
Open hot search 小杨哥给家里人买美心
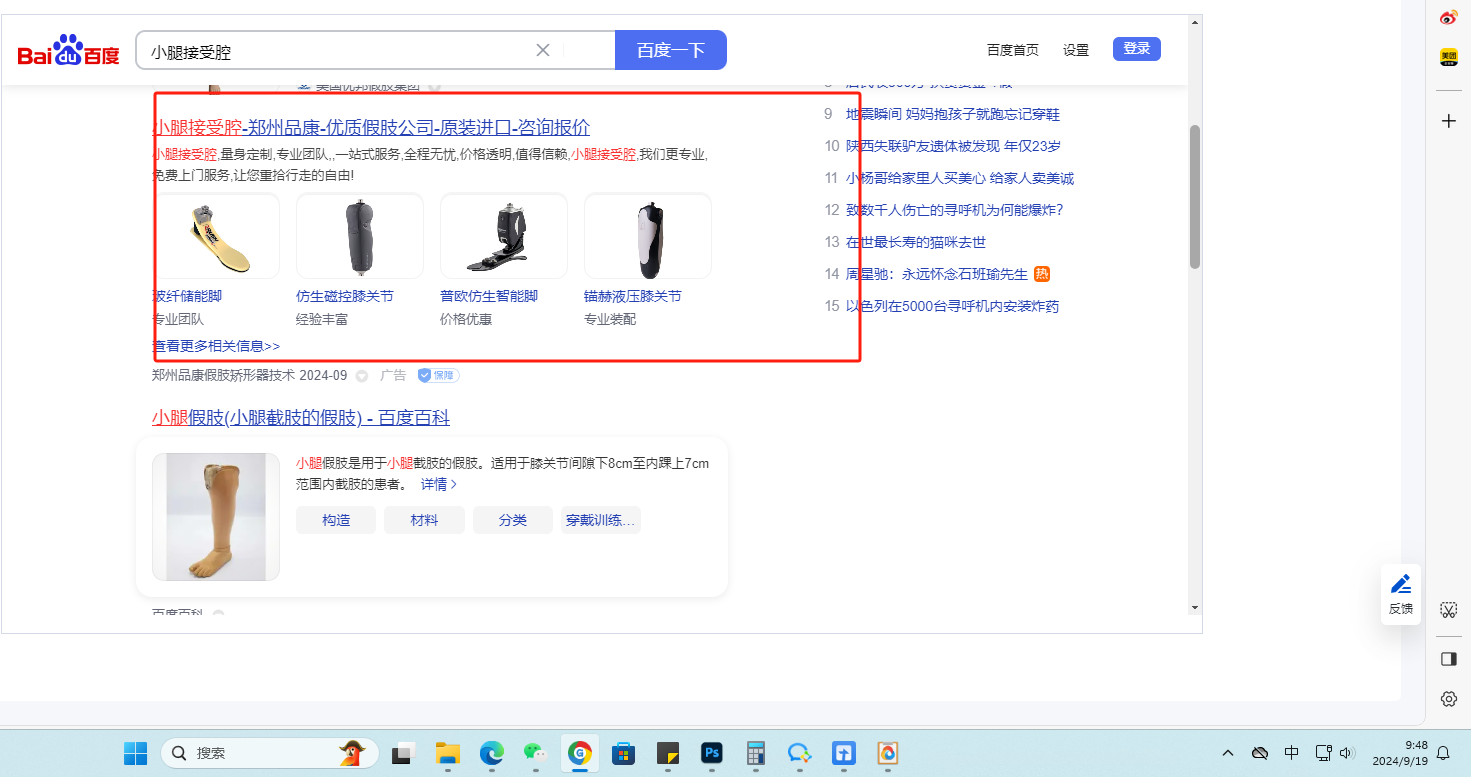[x=960, y=178]
